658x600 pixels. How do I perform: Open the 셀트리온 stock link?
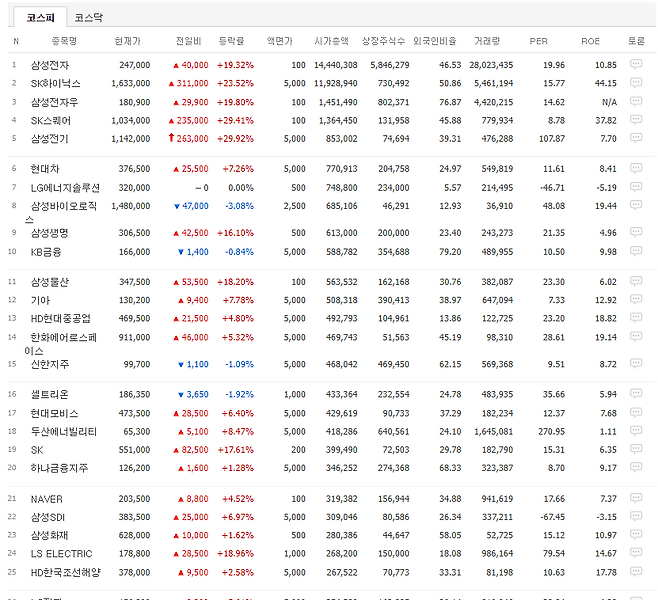tap(50, 394)
